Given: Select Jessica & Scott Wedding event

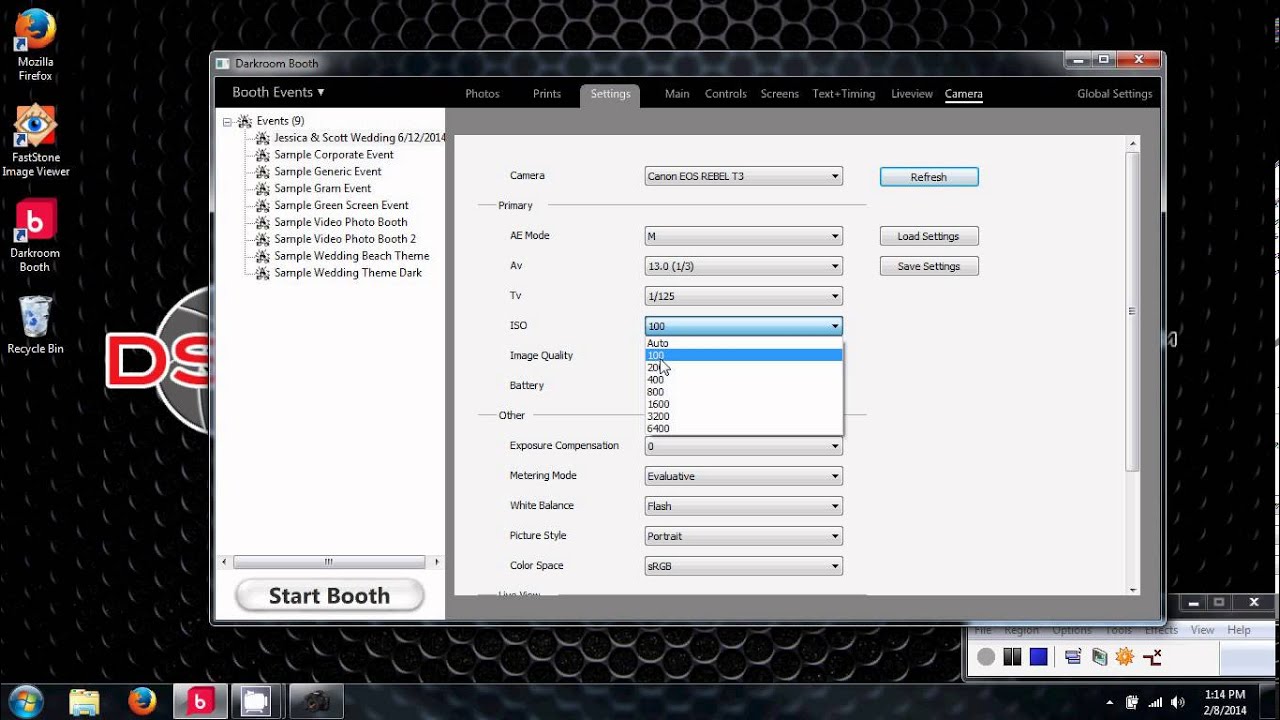Looking at the screenshot, I should click(359, 138).
